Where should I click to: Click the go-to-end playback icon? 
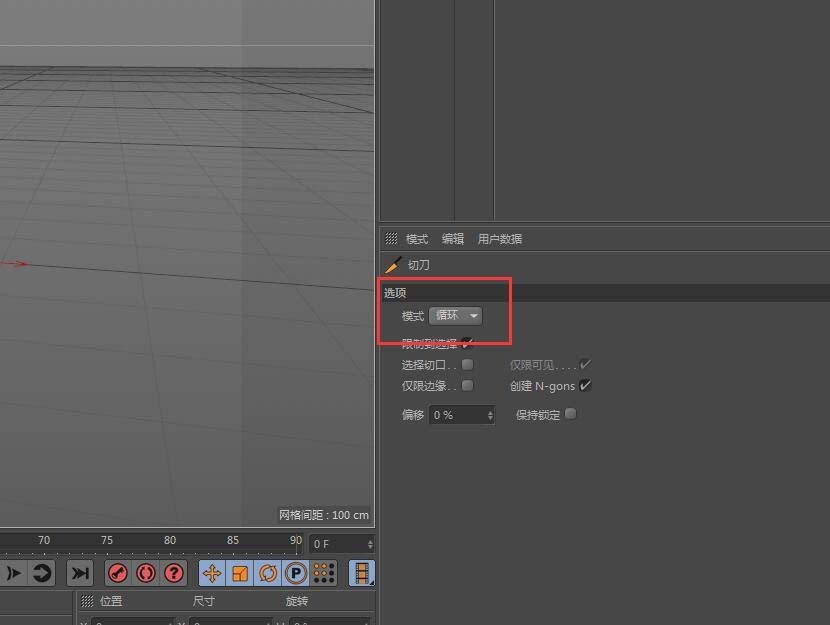(x=80, y=573)
